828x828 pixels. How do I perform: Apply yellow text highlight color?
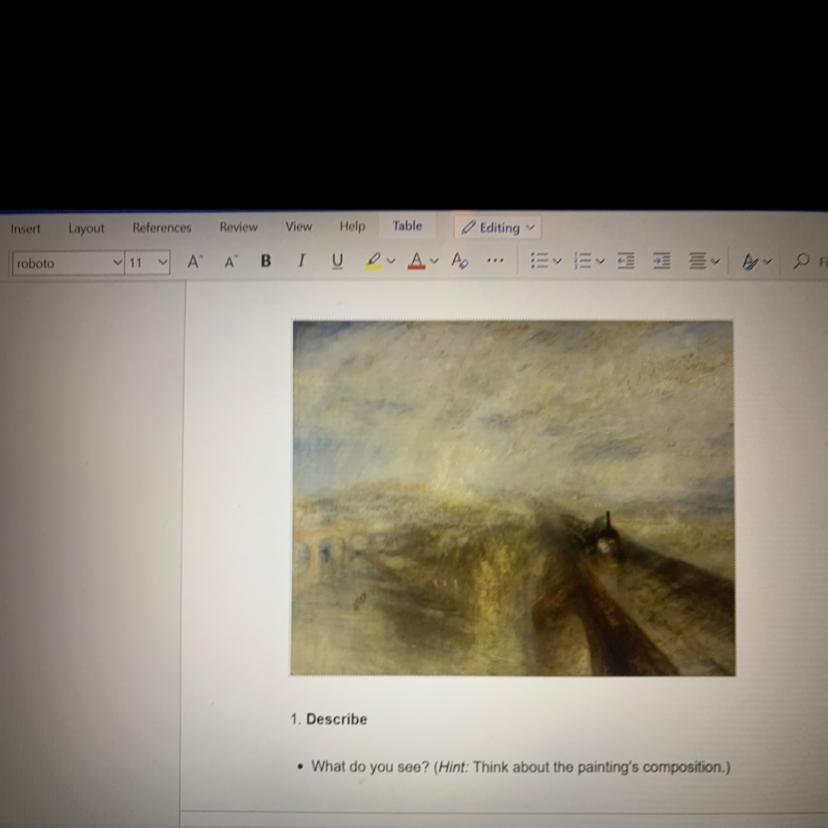[x=374, y=260]
